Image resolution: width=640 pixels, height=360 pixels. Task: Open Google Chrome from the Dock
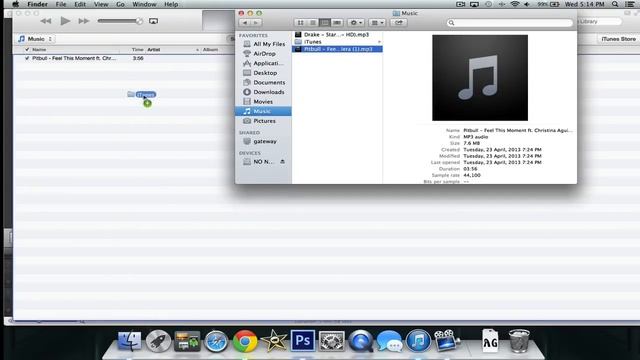click(x=245, y=341)
